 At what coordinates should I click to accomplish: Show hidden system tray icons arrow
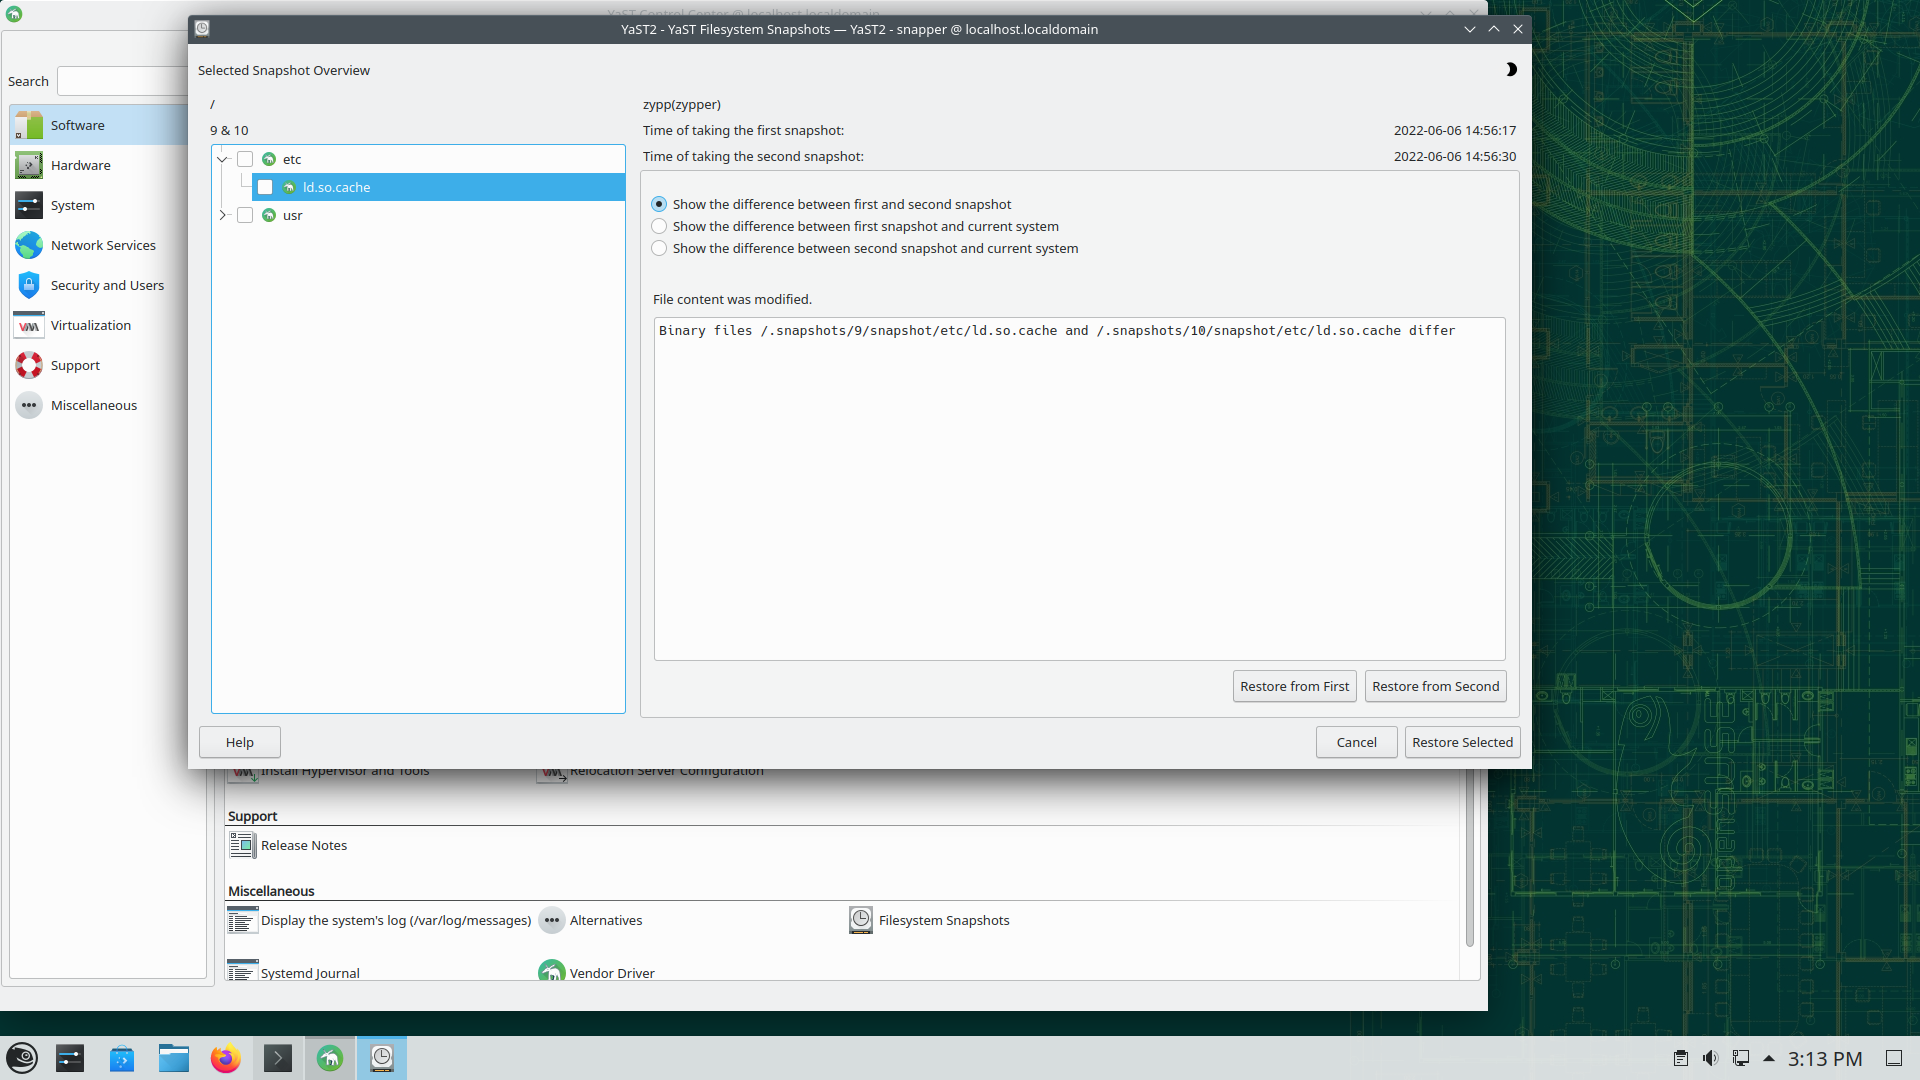1768,1058
